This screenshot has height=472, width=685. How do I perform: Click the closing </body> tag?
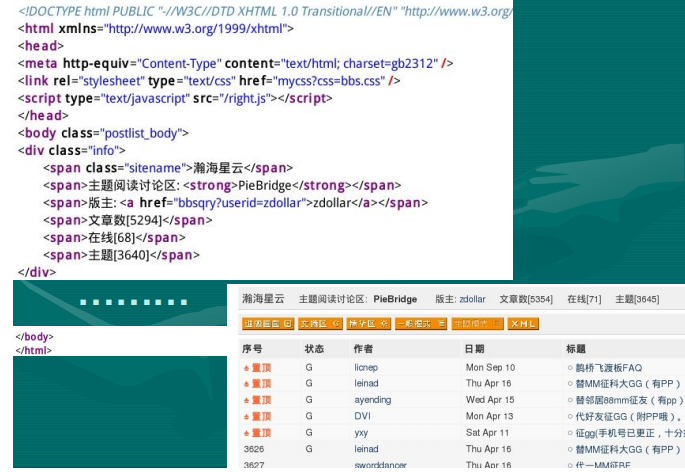pyautogui.click(x=34, y=337)
